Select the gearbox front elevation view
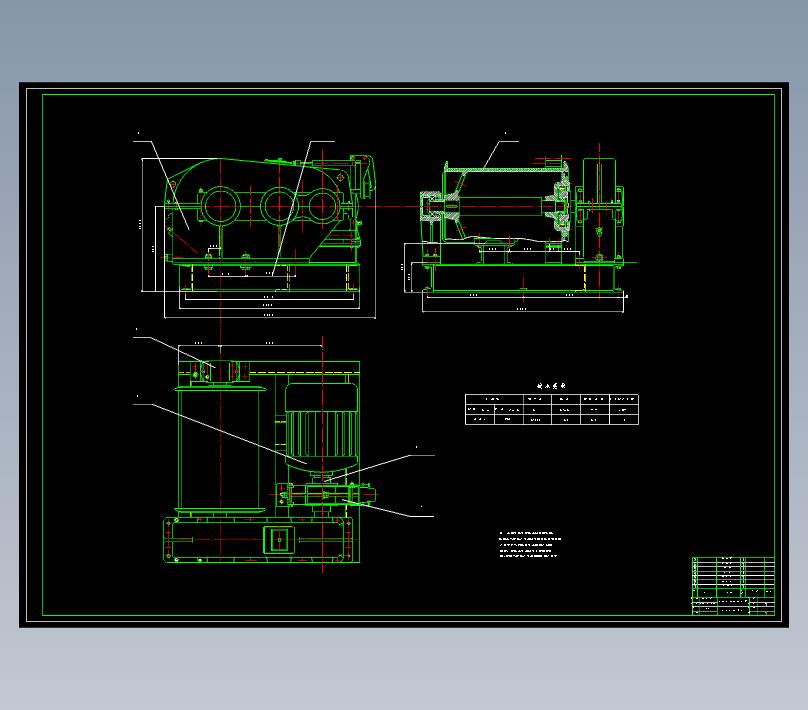Viewport: 808px width, 710px height. tap(268, 224)
